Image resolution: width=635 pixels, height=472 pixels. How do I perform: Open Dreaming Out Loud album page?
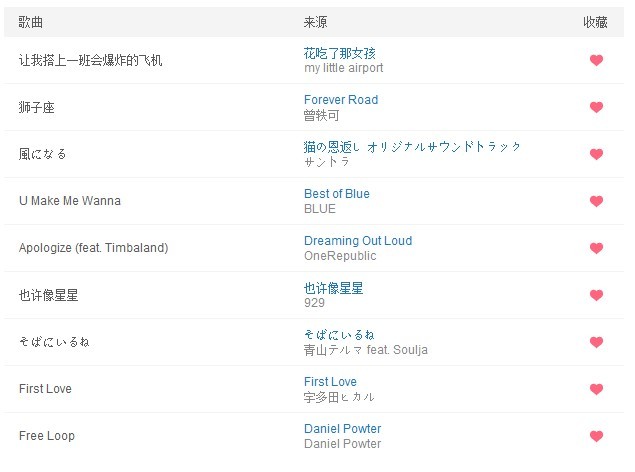coord(357,241)
